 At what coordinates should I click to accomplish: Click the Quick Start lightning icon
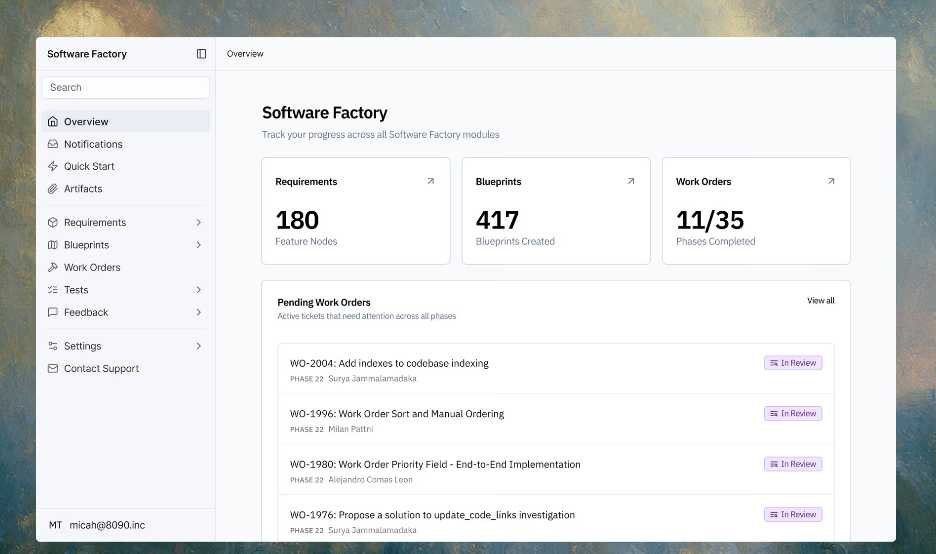[53, 166]
